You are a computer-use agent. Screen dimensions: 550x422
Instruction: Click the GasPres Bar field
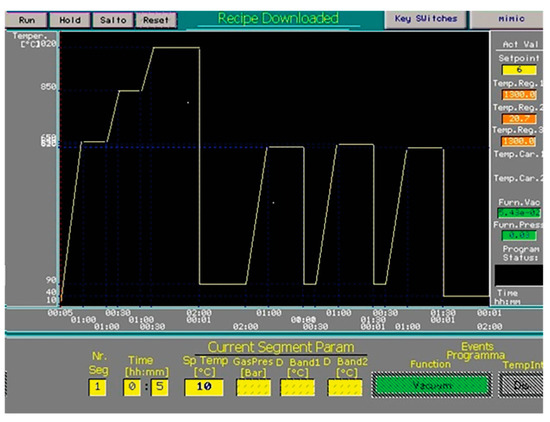coord(254,388)
